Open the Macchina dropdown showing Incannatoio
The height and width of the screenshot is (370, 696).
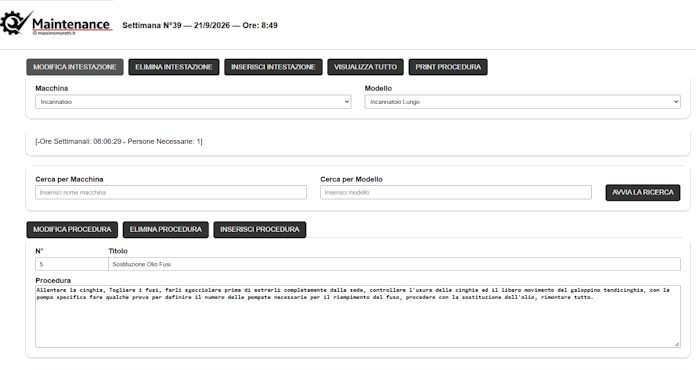click(193, 102)
